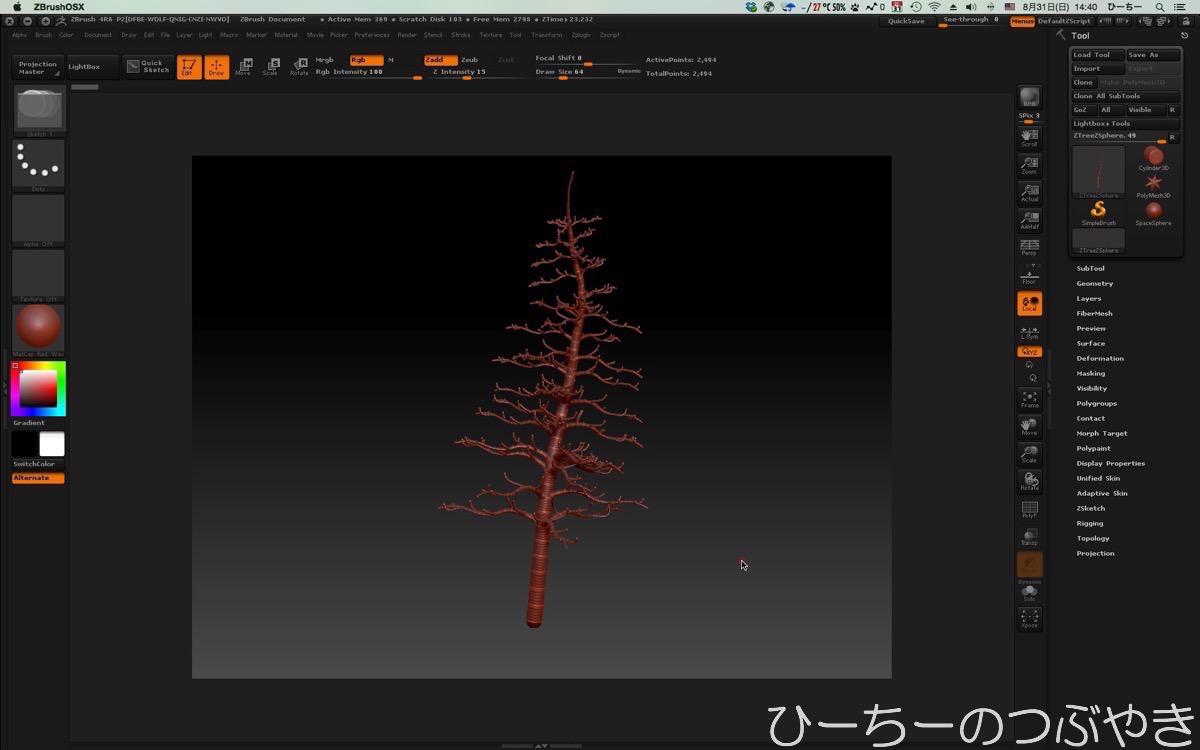The image size is (1200, 750).
Task: Select the Draw mode icon
Action: tap(216, 67)
